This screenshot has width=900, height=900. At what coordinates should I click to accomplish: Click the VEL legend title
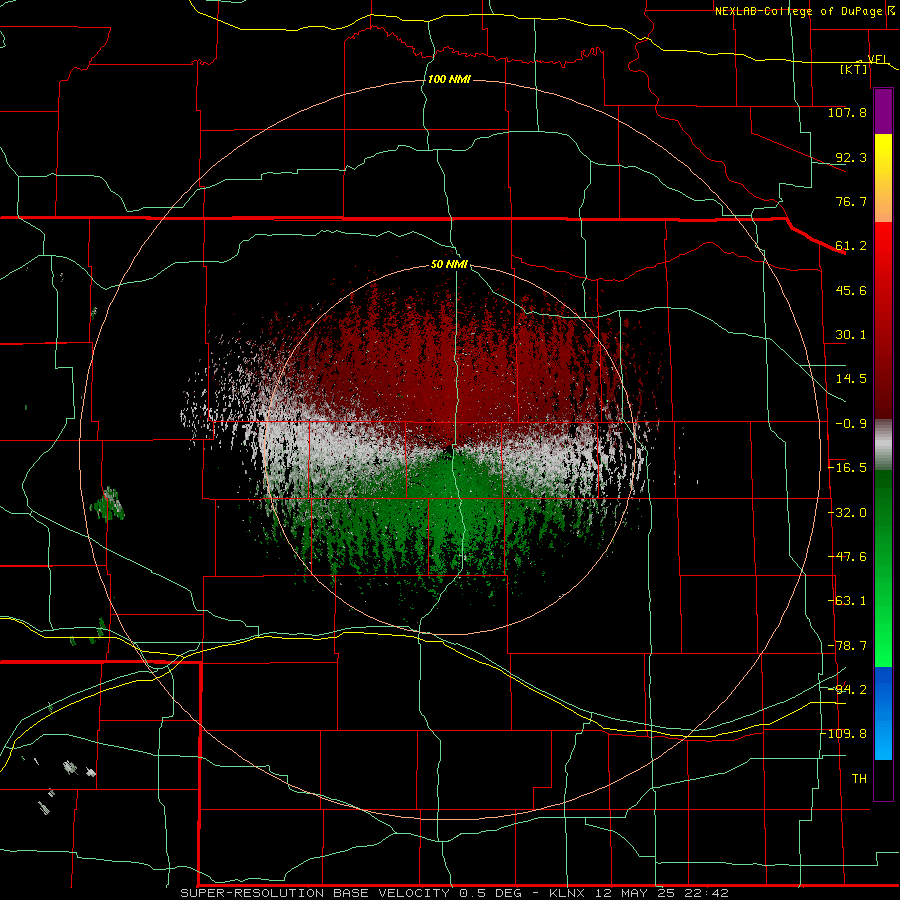(x=878, y=59)
